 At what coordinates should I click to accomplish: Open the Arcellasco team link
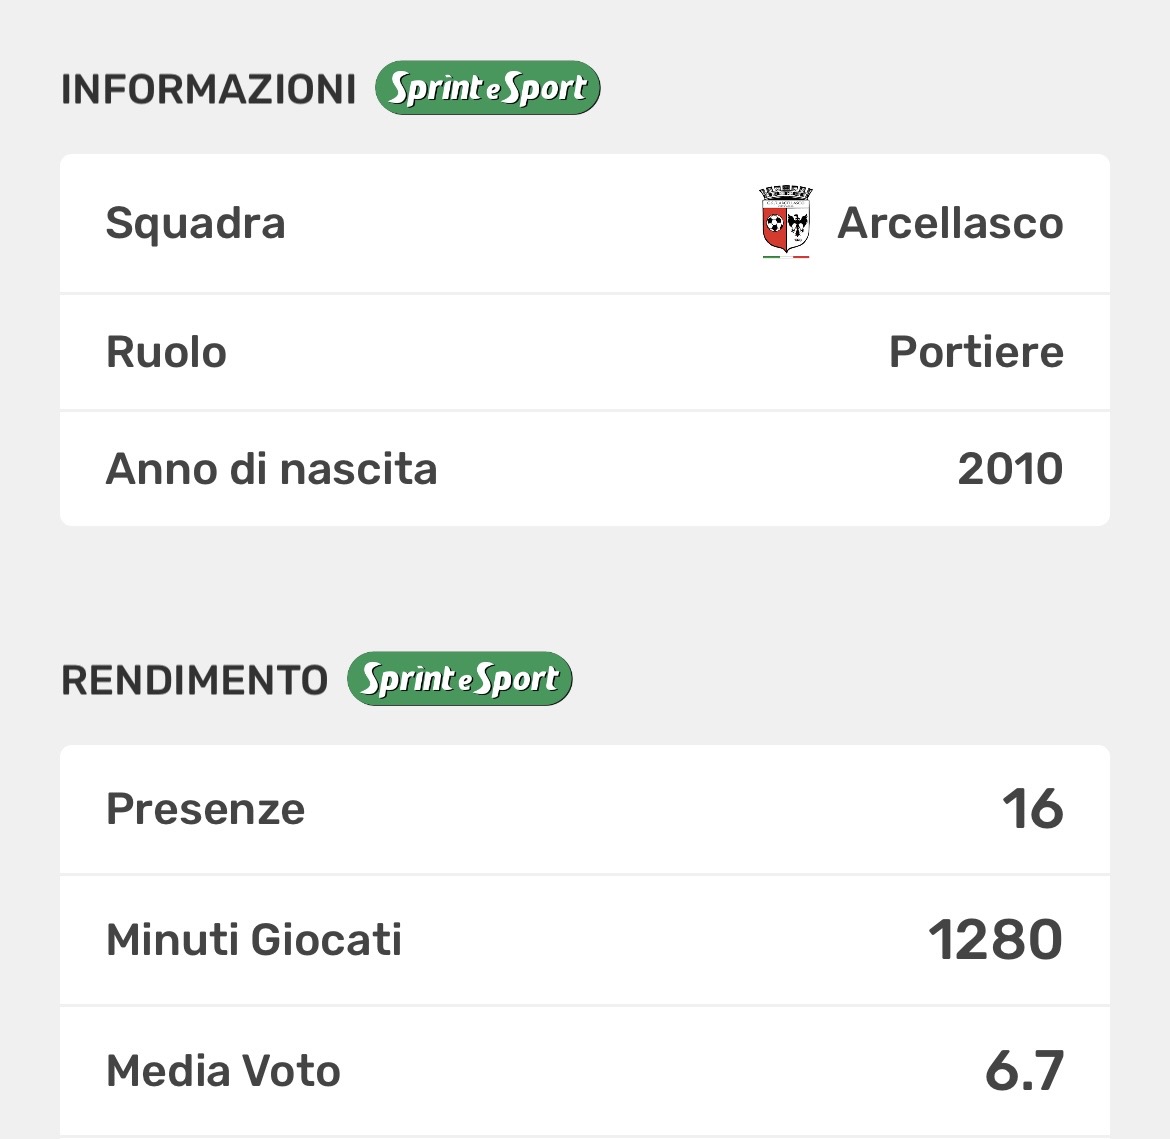click(950, 223)
